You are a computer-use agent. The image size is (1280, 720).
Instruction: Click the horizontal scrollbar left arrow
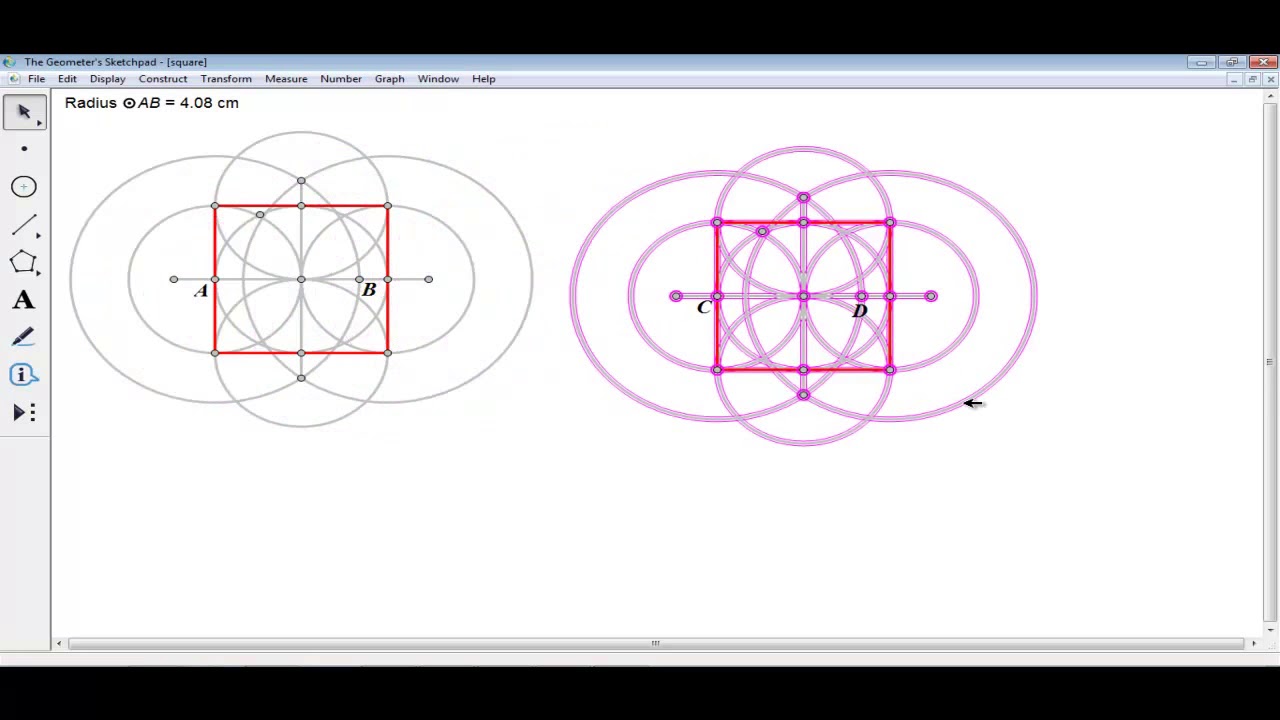59,643
